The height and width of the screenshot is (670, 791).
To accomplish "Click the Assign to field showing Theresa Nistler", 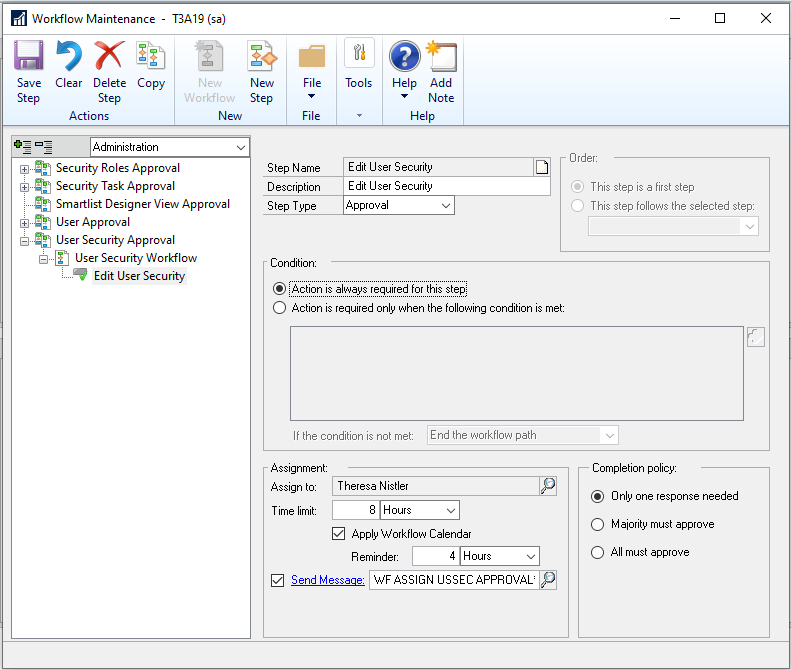I will (436, 486).
